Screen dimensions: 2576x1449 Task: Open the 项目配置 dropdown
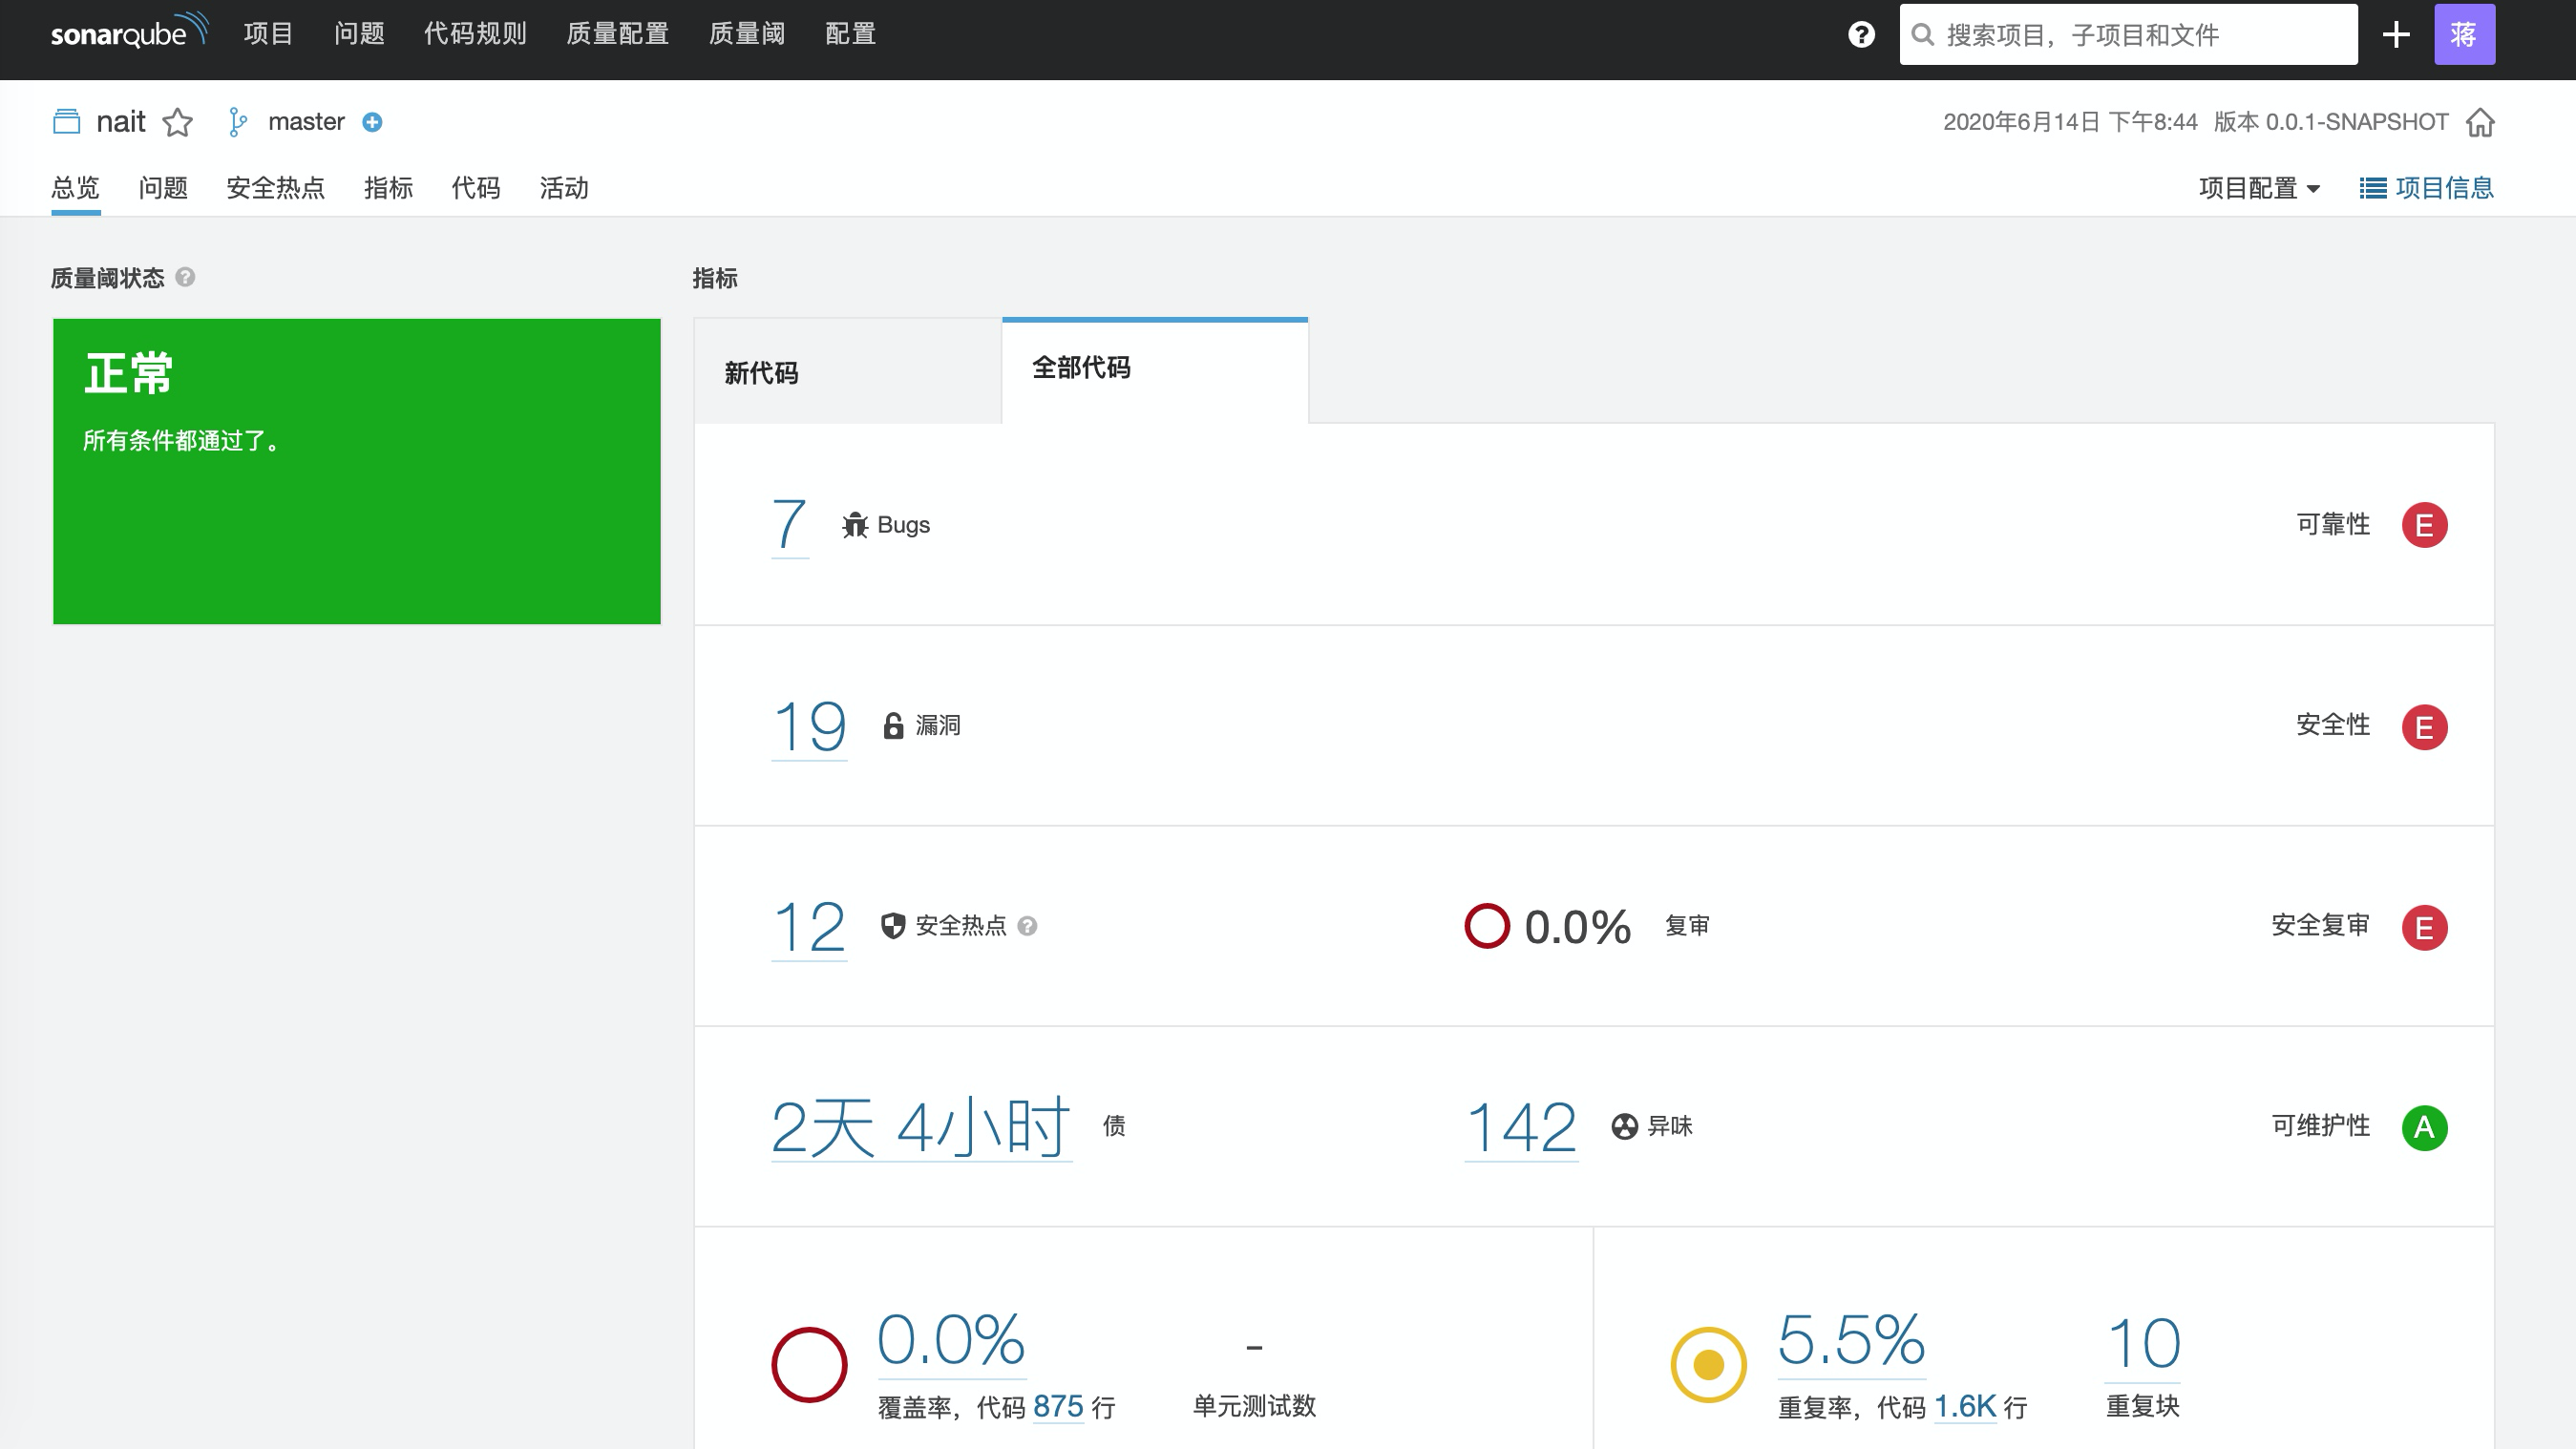[2260, 187]
